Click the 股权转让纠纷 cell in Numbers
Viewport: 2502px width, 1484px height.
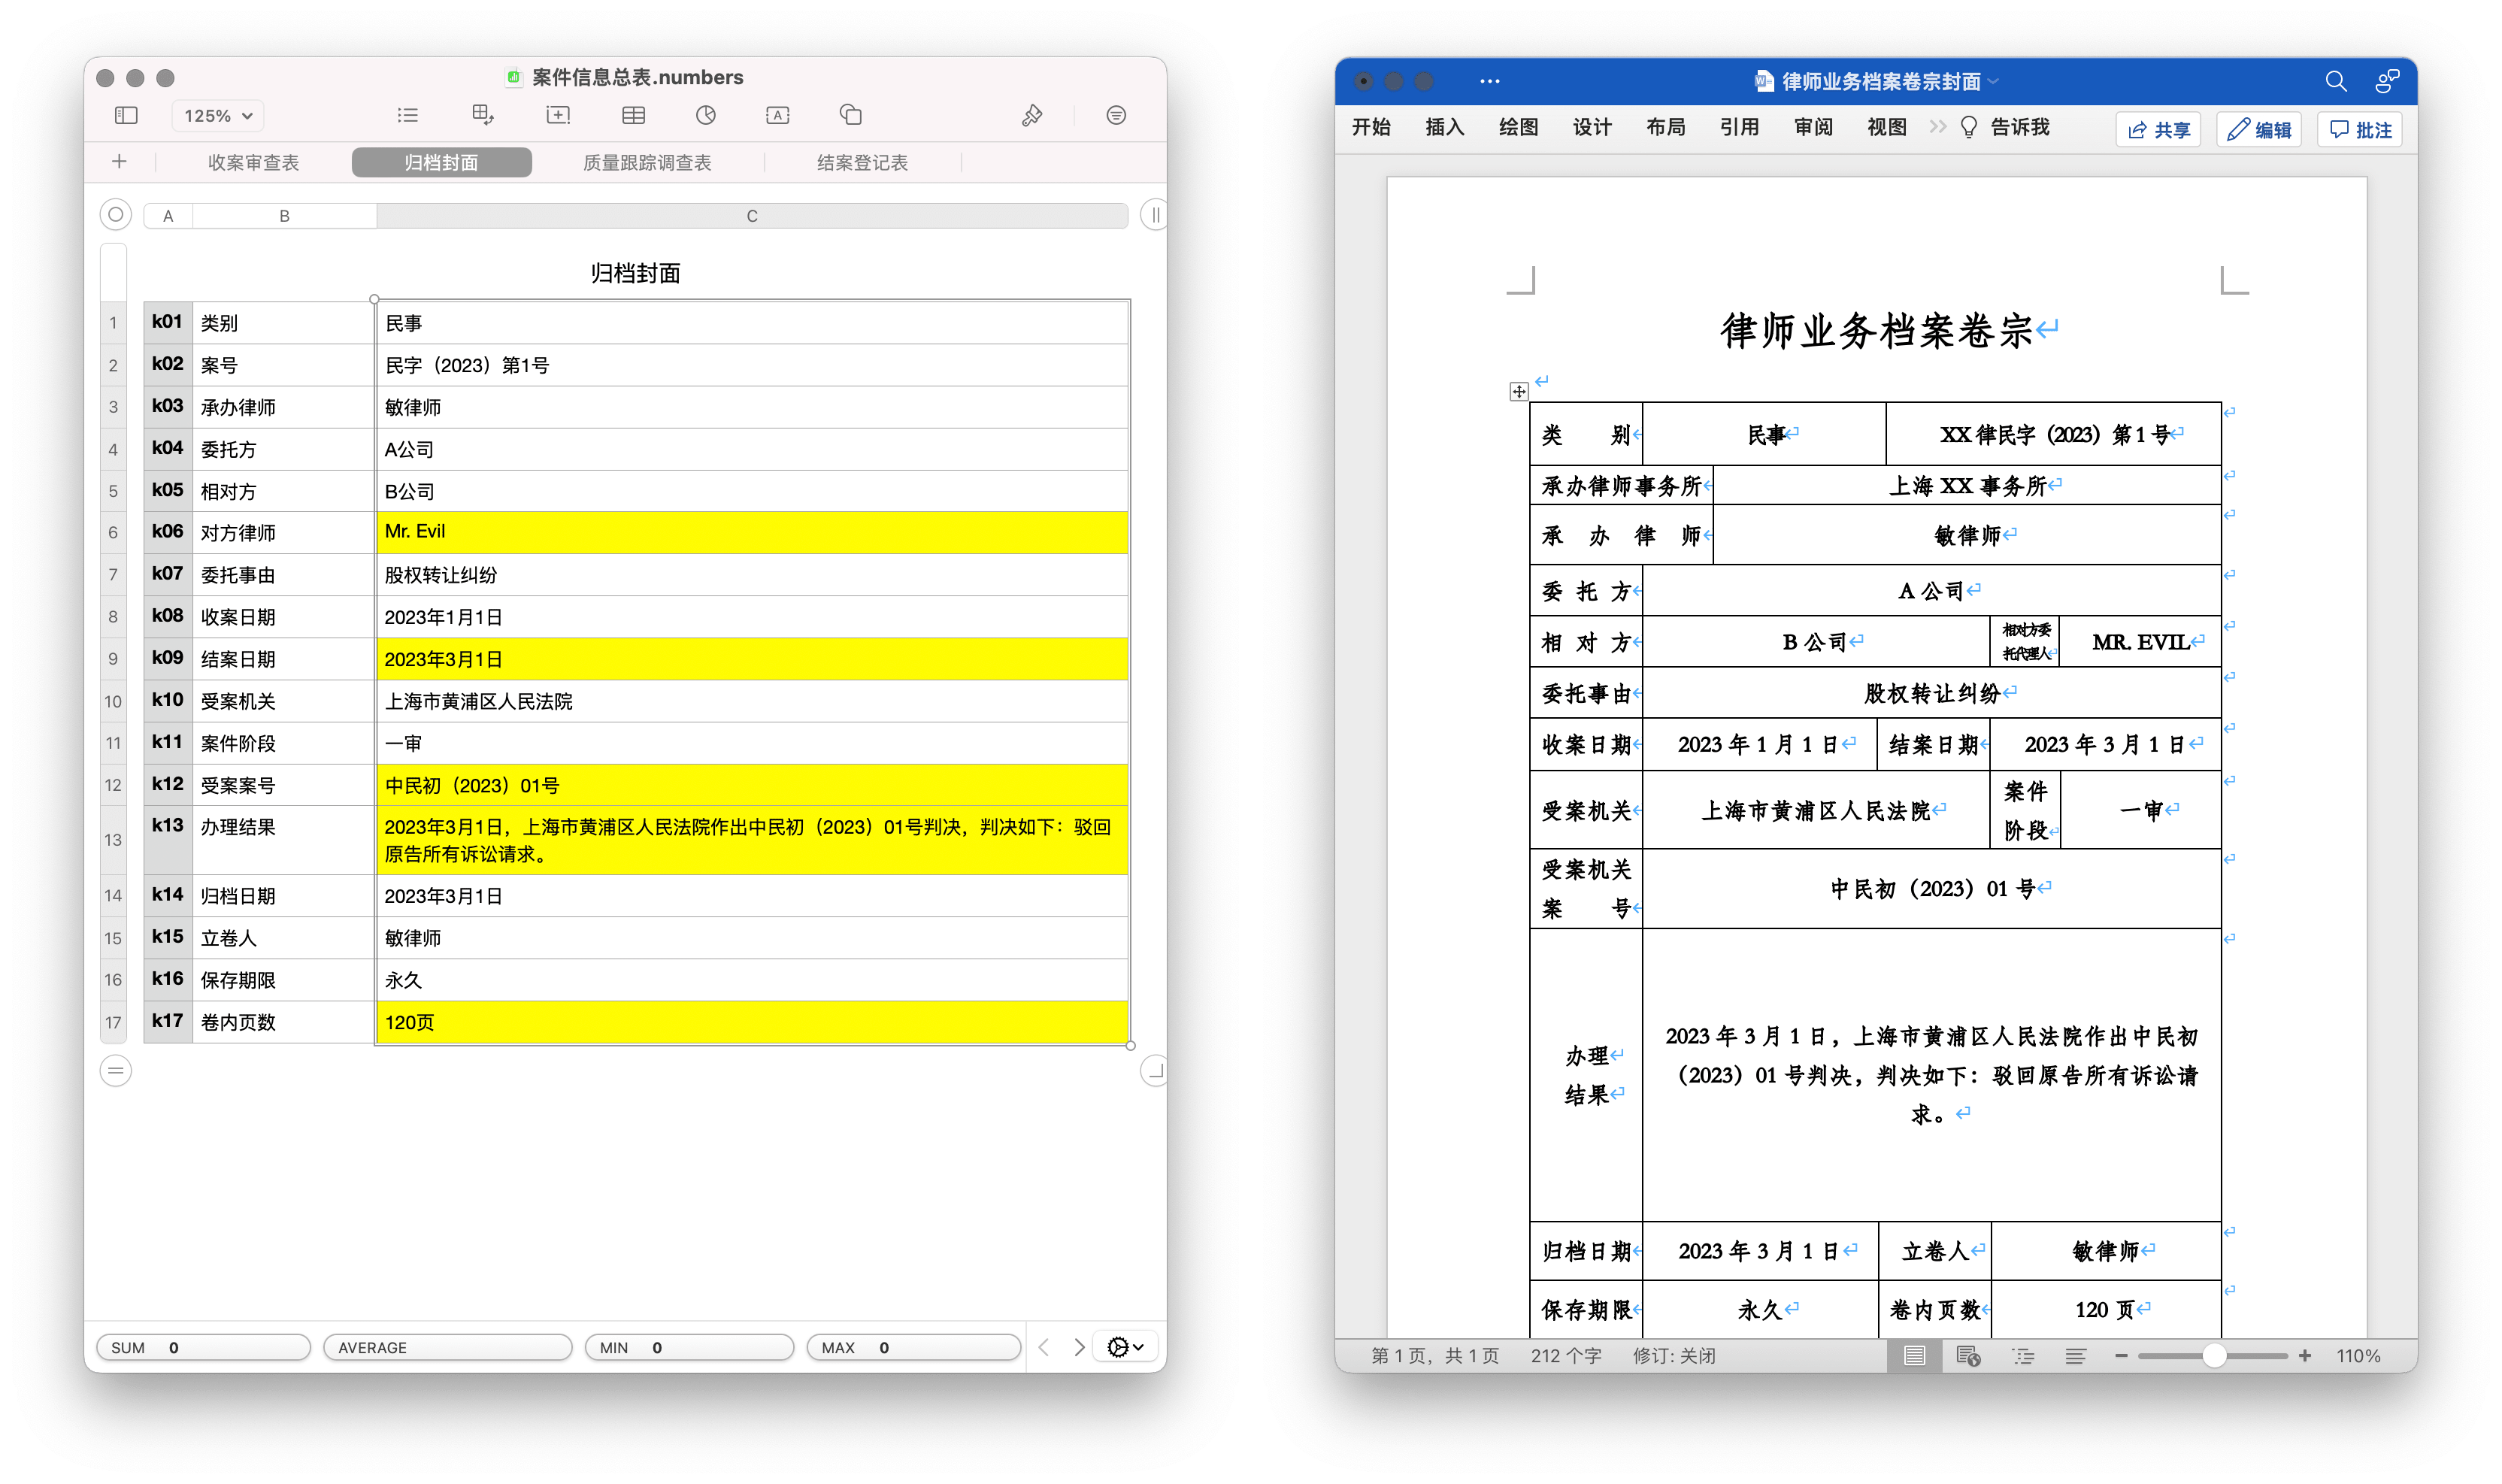752,575
